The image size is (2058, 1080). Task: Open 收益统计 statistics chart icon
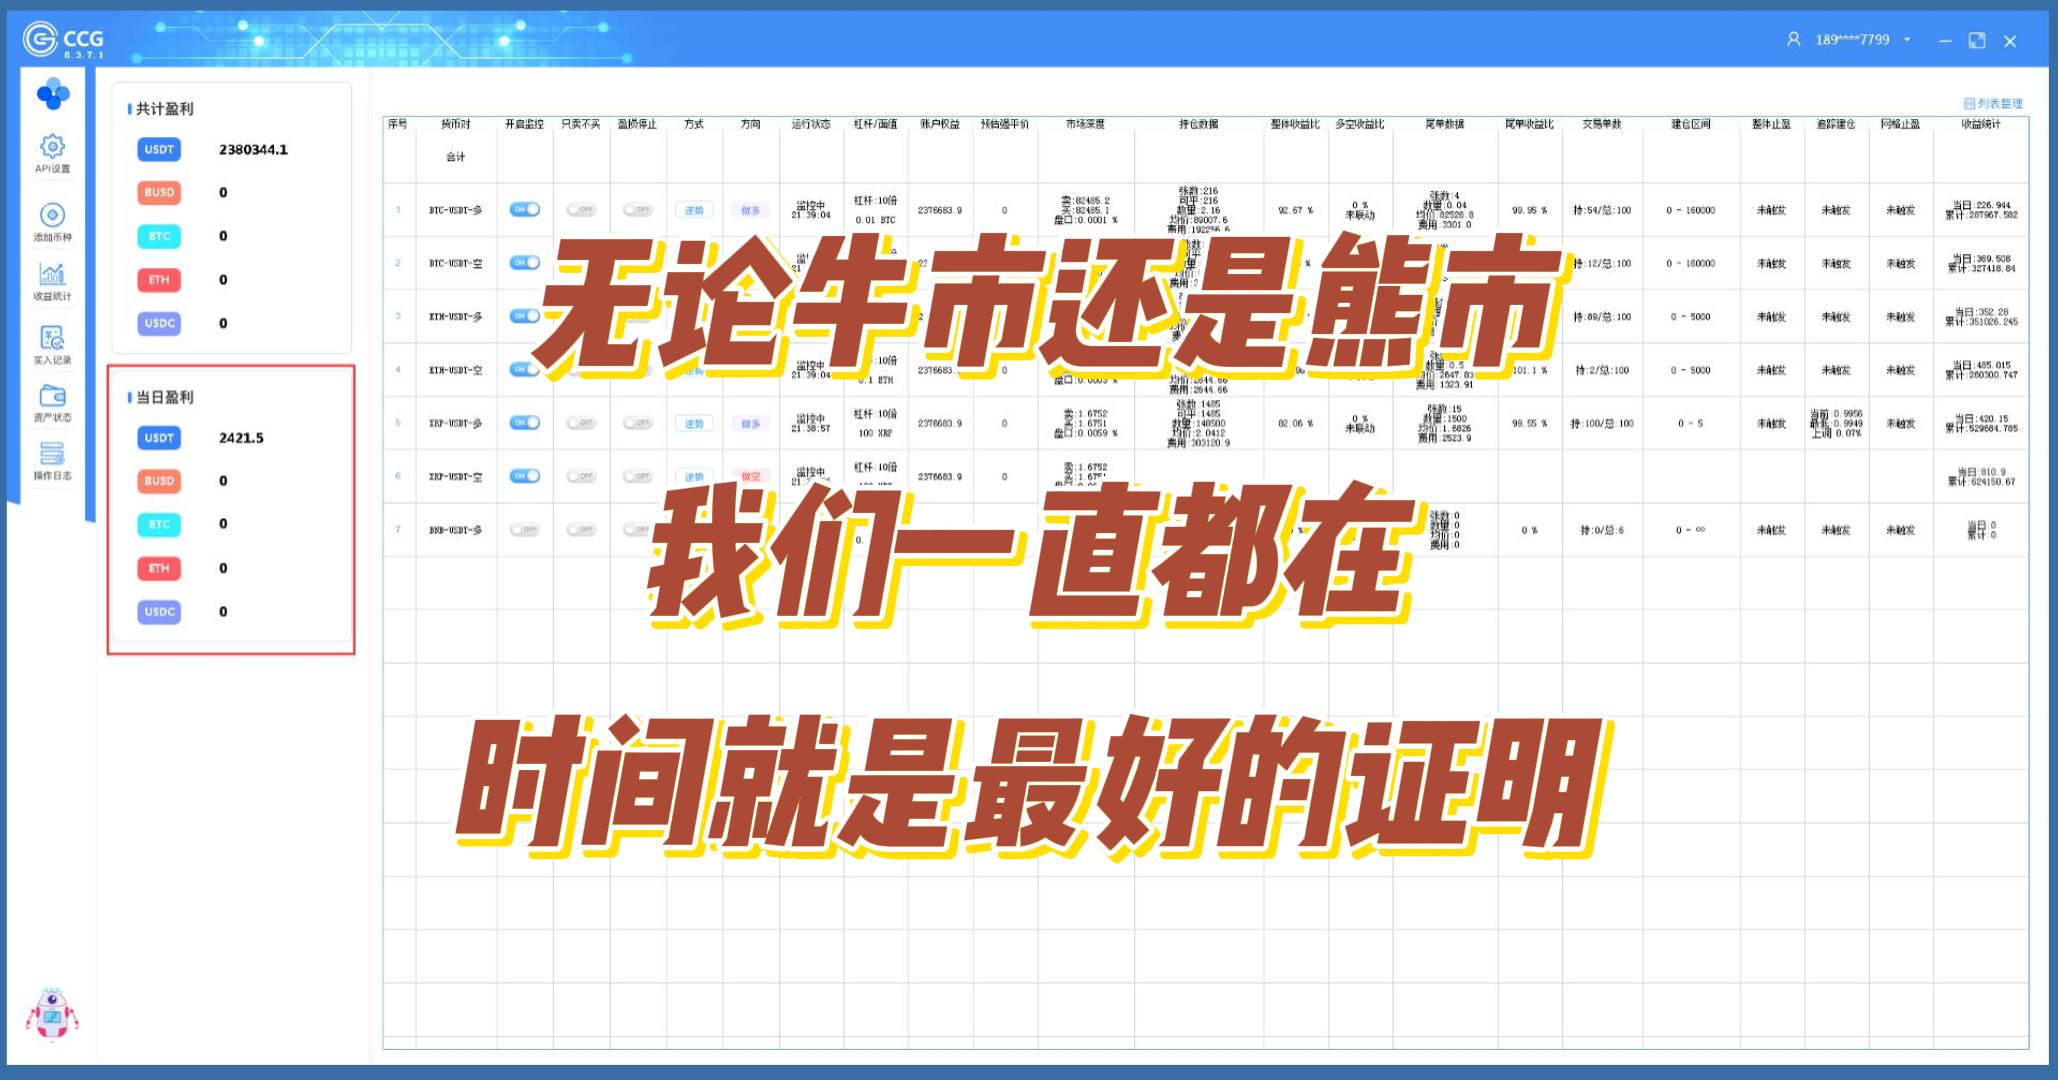(52, 275)
